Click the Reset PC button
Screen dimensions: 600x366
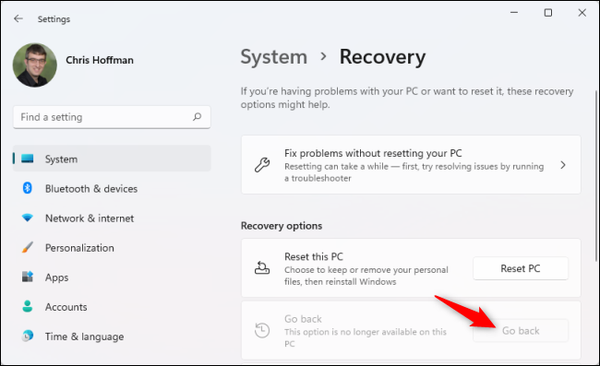pos(520,268)
